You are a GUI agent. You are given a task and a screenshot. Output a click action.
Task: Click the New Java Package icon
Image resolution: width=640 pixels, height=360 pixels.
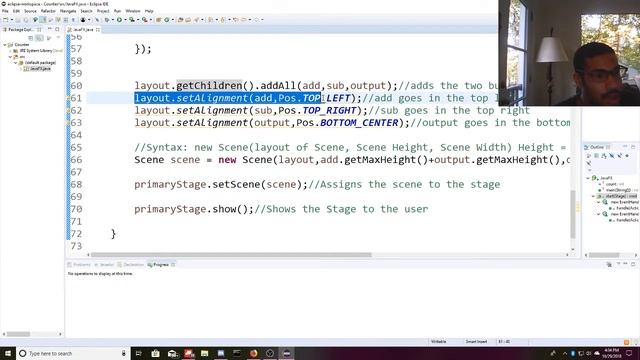pyautogui.click(x=158, y=20)
